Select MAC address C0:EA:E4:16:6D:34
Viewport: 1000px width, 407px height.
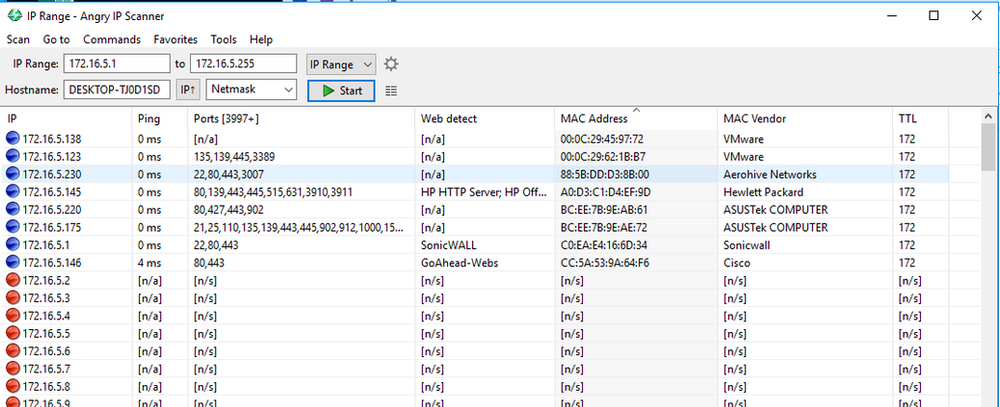(603, 245)
